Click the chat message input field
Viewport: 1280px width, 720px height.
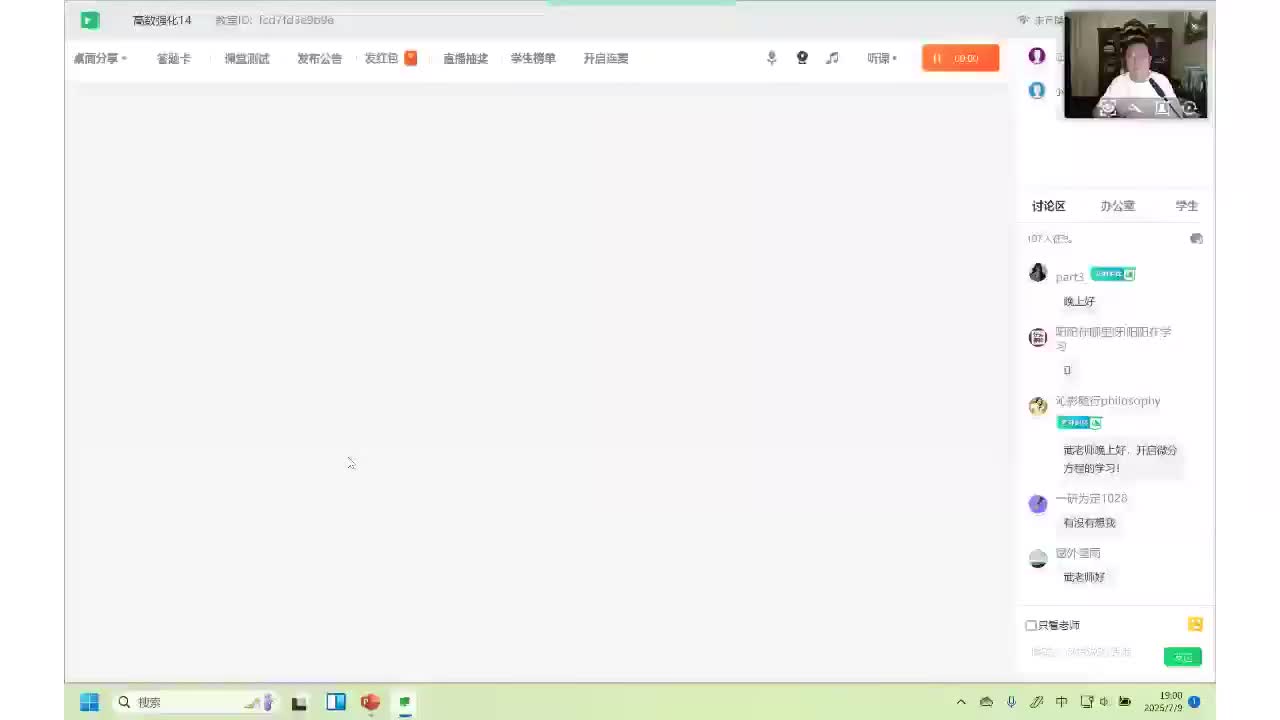[1090, 652]
